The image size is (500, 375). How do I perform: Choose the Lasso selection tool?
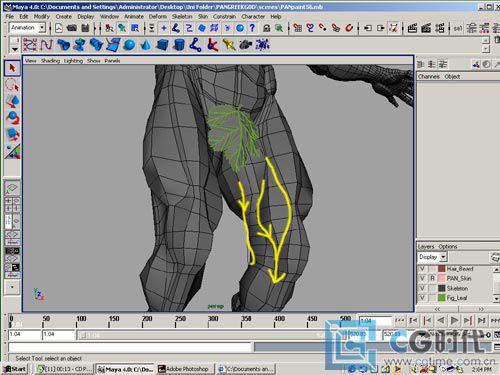tap(13, 85)
